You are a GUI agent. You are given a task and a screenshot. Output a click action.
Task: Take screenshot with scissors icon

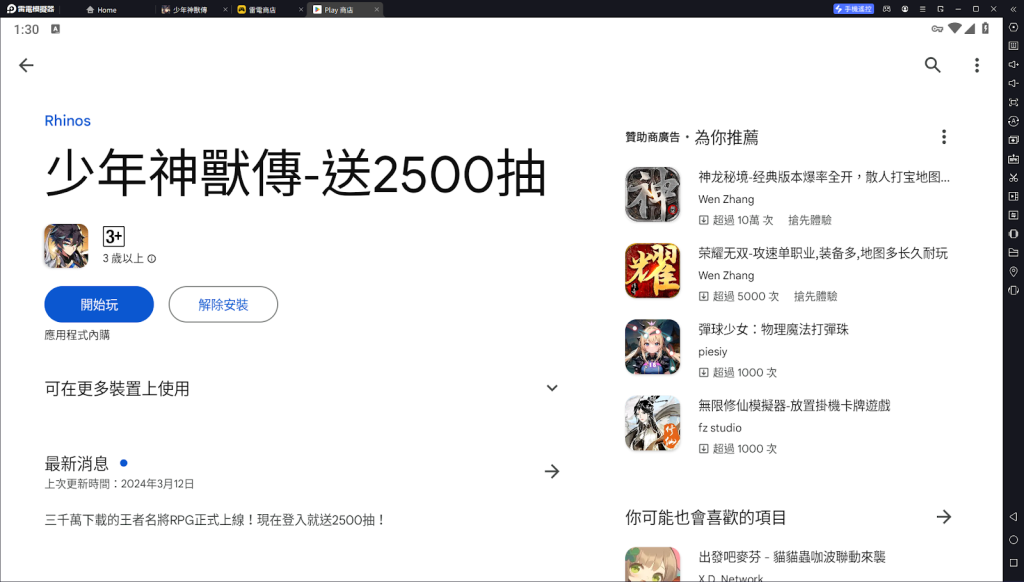pos(1014,178)
